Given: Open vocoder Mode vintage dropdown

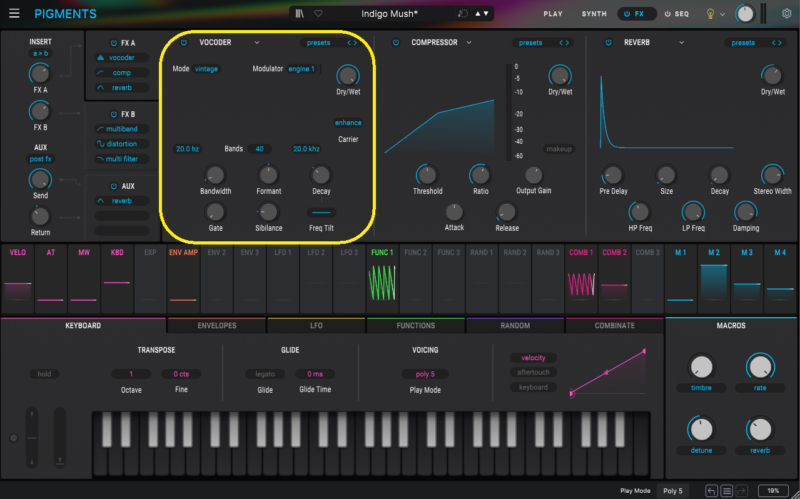Looking at the screenshot, I should click(x=207, y=69).
